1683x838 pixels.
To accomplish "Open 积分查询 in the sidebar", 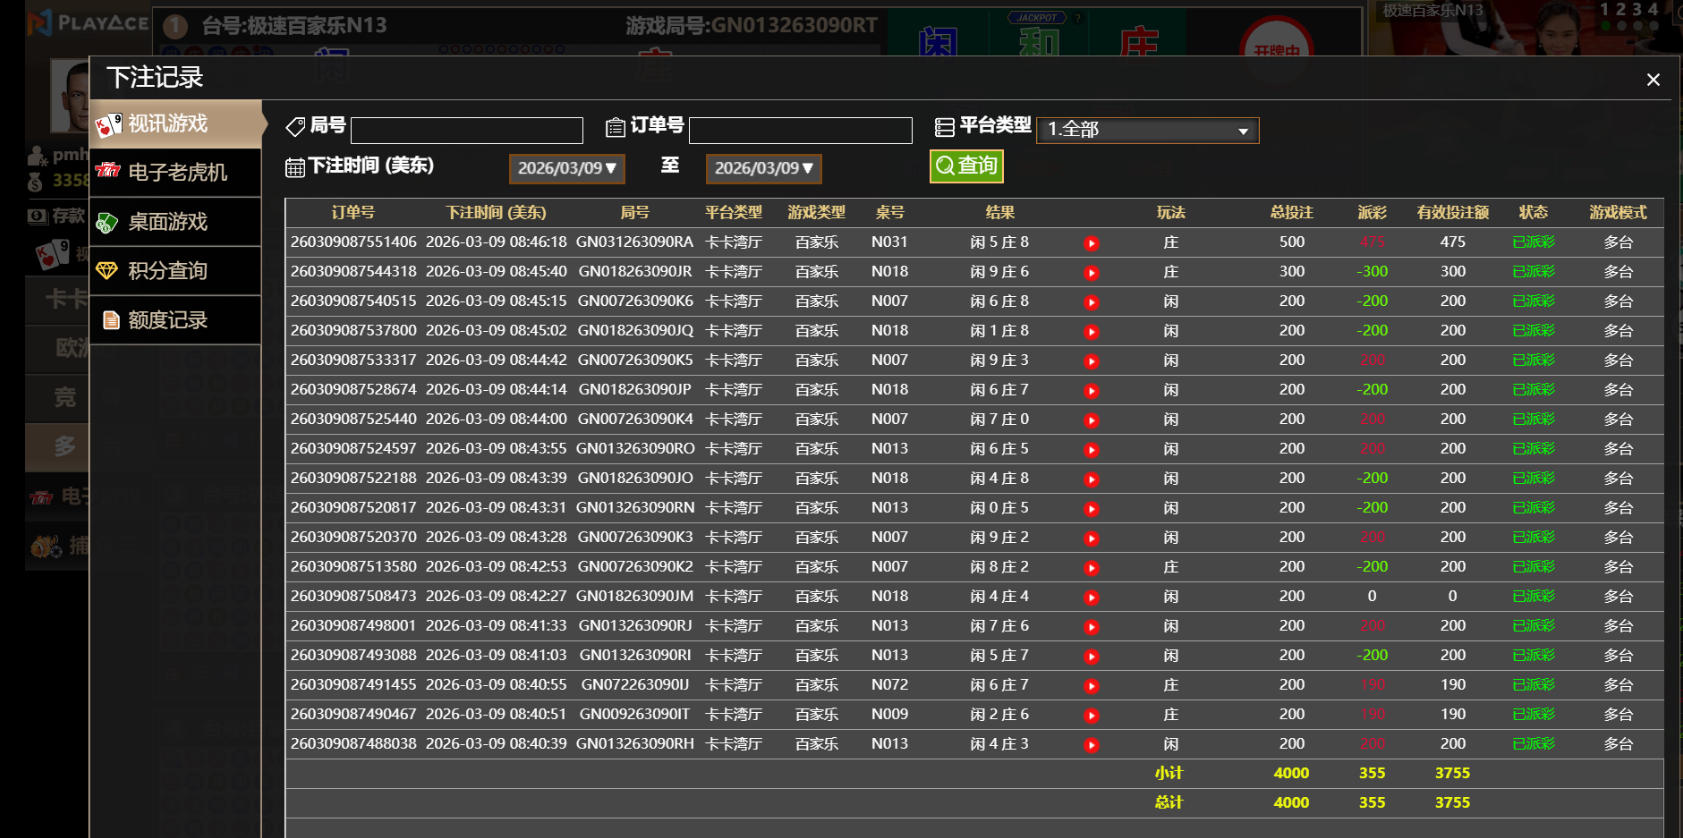I will coord(176,271).
